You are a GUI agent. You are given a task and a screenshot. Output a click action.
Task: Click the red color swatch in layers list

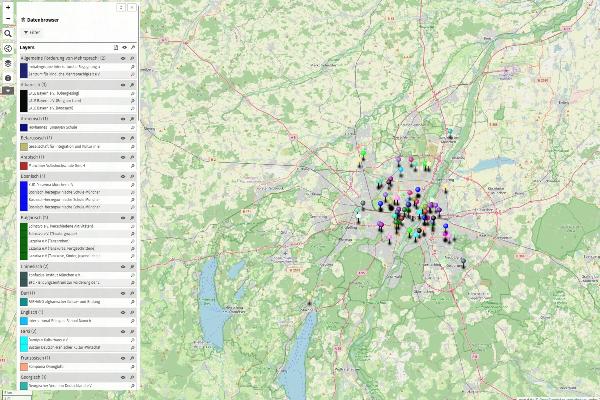(24, 166)
